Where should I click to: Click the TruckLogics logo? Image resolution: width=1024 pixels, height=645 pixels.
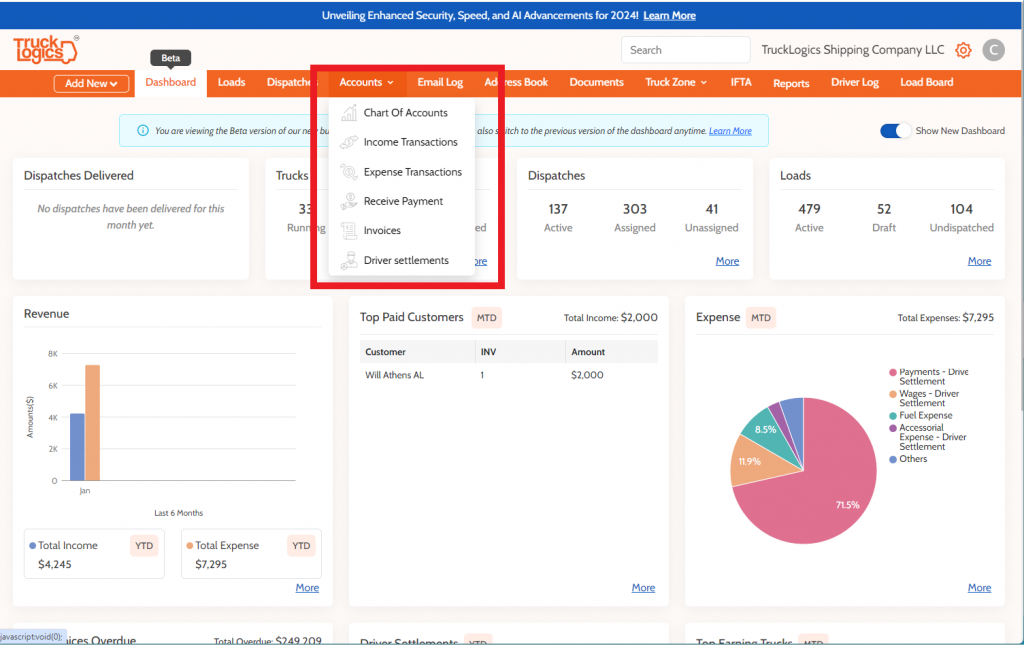(45, 50)
